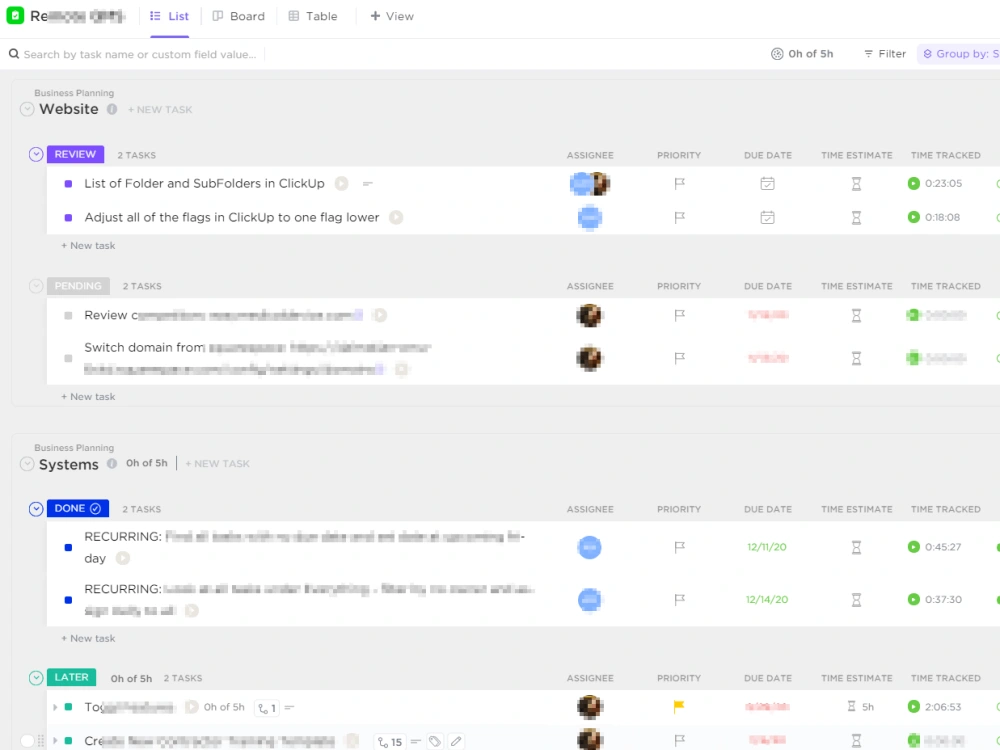Set time estimate for 12/14/20 recurring task
The image size is (1000, 750).
857,599
